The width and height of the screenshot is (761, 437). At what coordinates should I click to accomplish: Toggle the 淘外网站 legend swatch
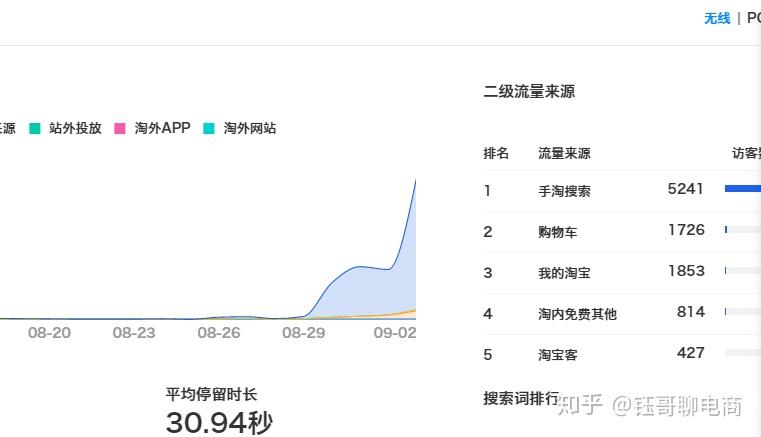209,128
